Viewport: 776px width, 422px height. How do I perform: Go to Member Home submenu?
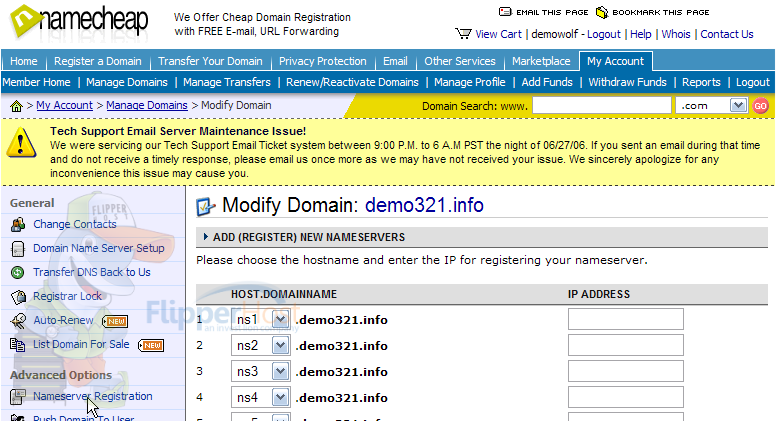[x=36, y=82]
